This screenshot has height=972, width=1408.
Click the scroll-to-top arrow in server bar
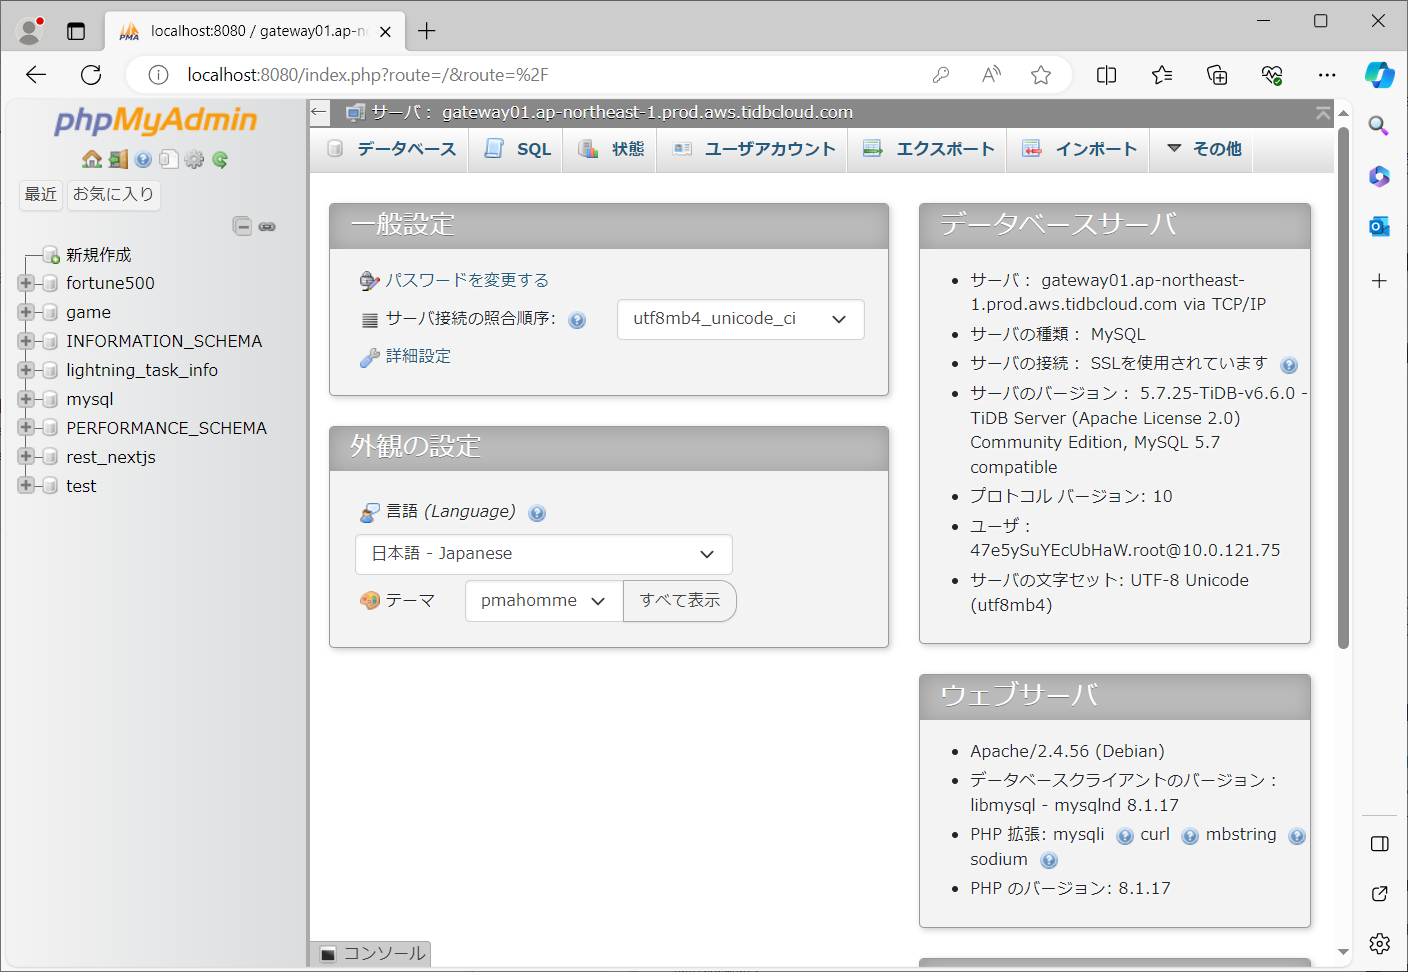click(x=1323, y=113)
